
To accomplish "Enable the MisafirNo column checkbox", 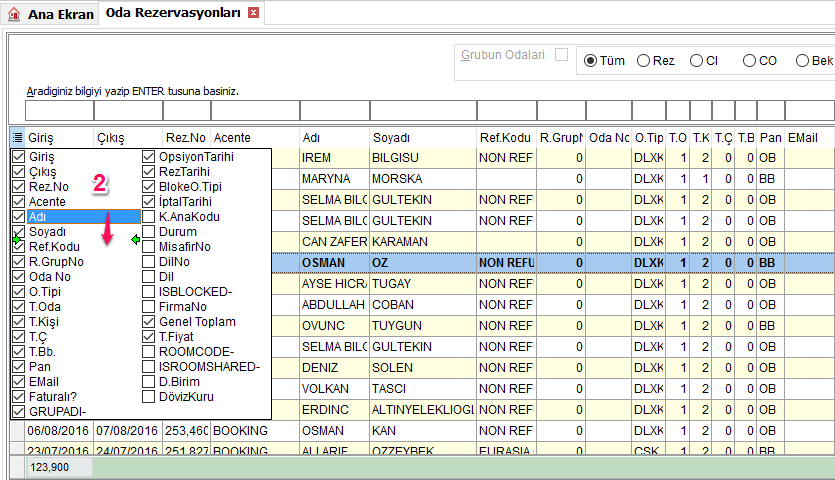I will [x=149, y=247].
